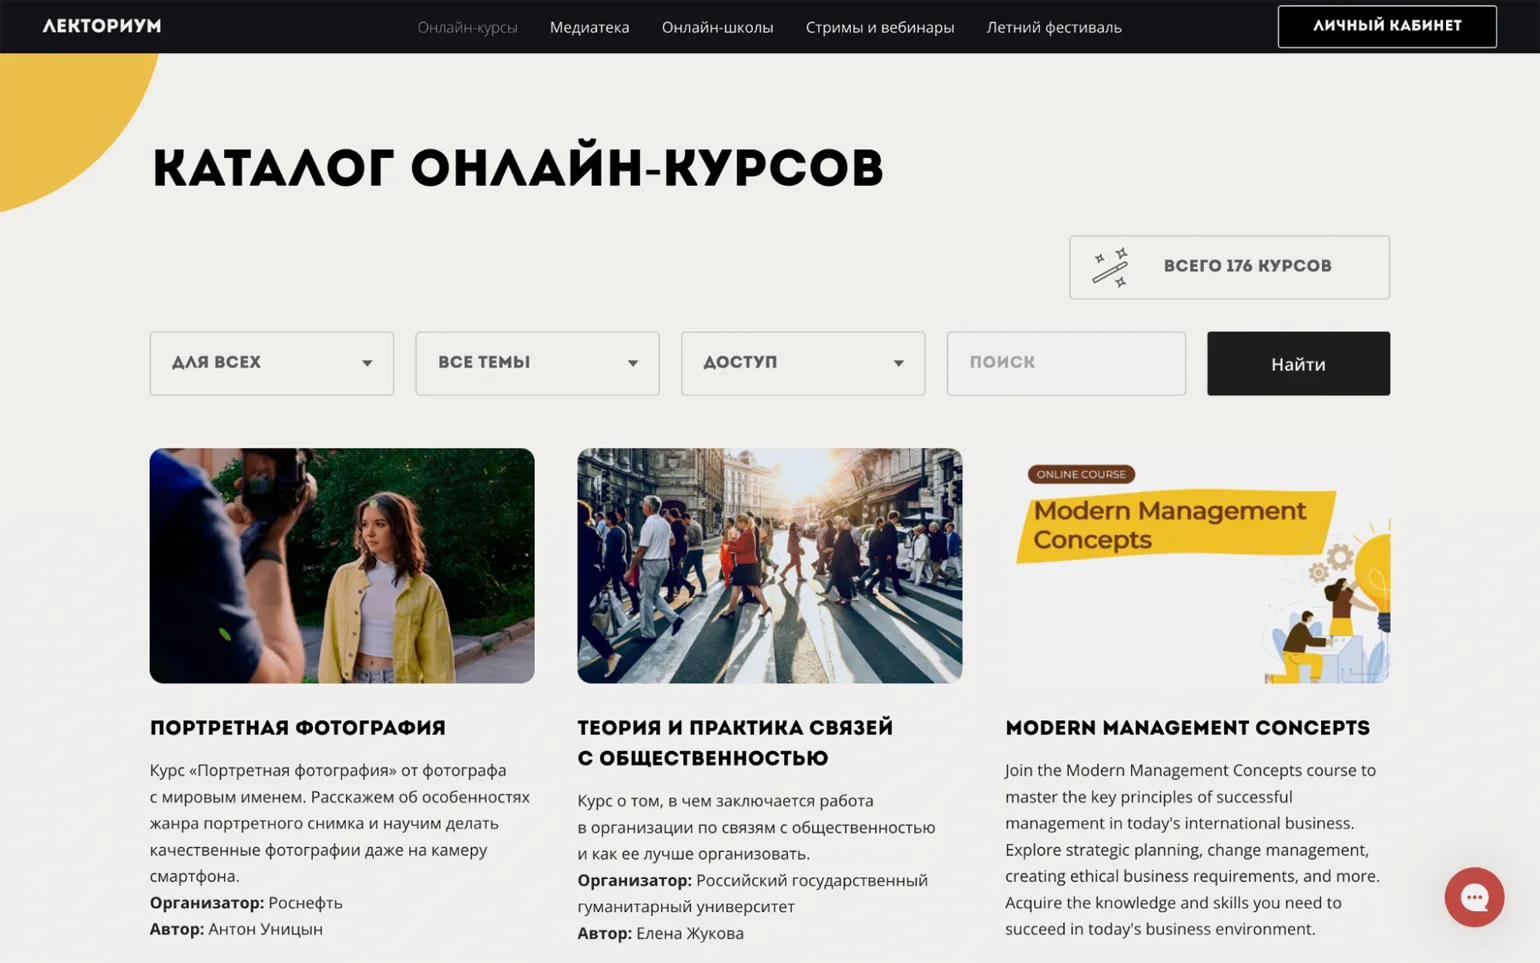The height and width of the screenshot is (963, 1540).
Task: Click the magic wand icon near course count
Action: (1109, 267)
